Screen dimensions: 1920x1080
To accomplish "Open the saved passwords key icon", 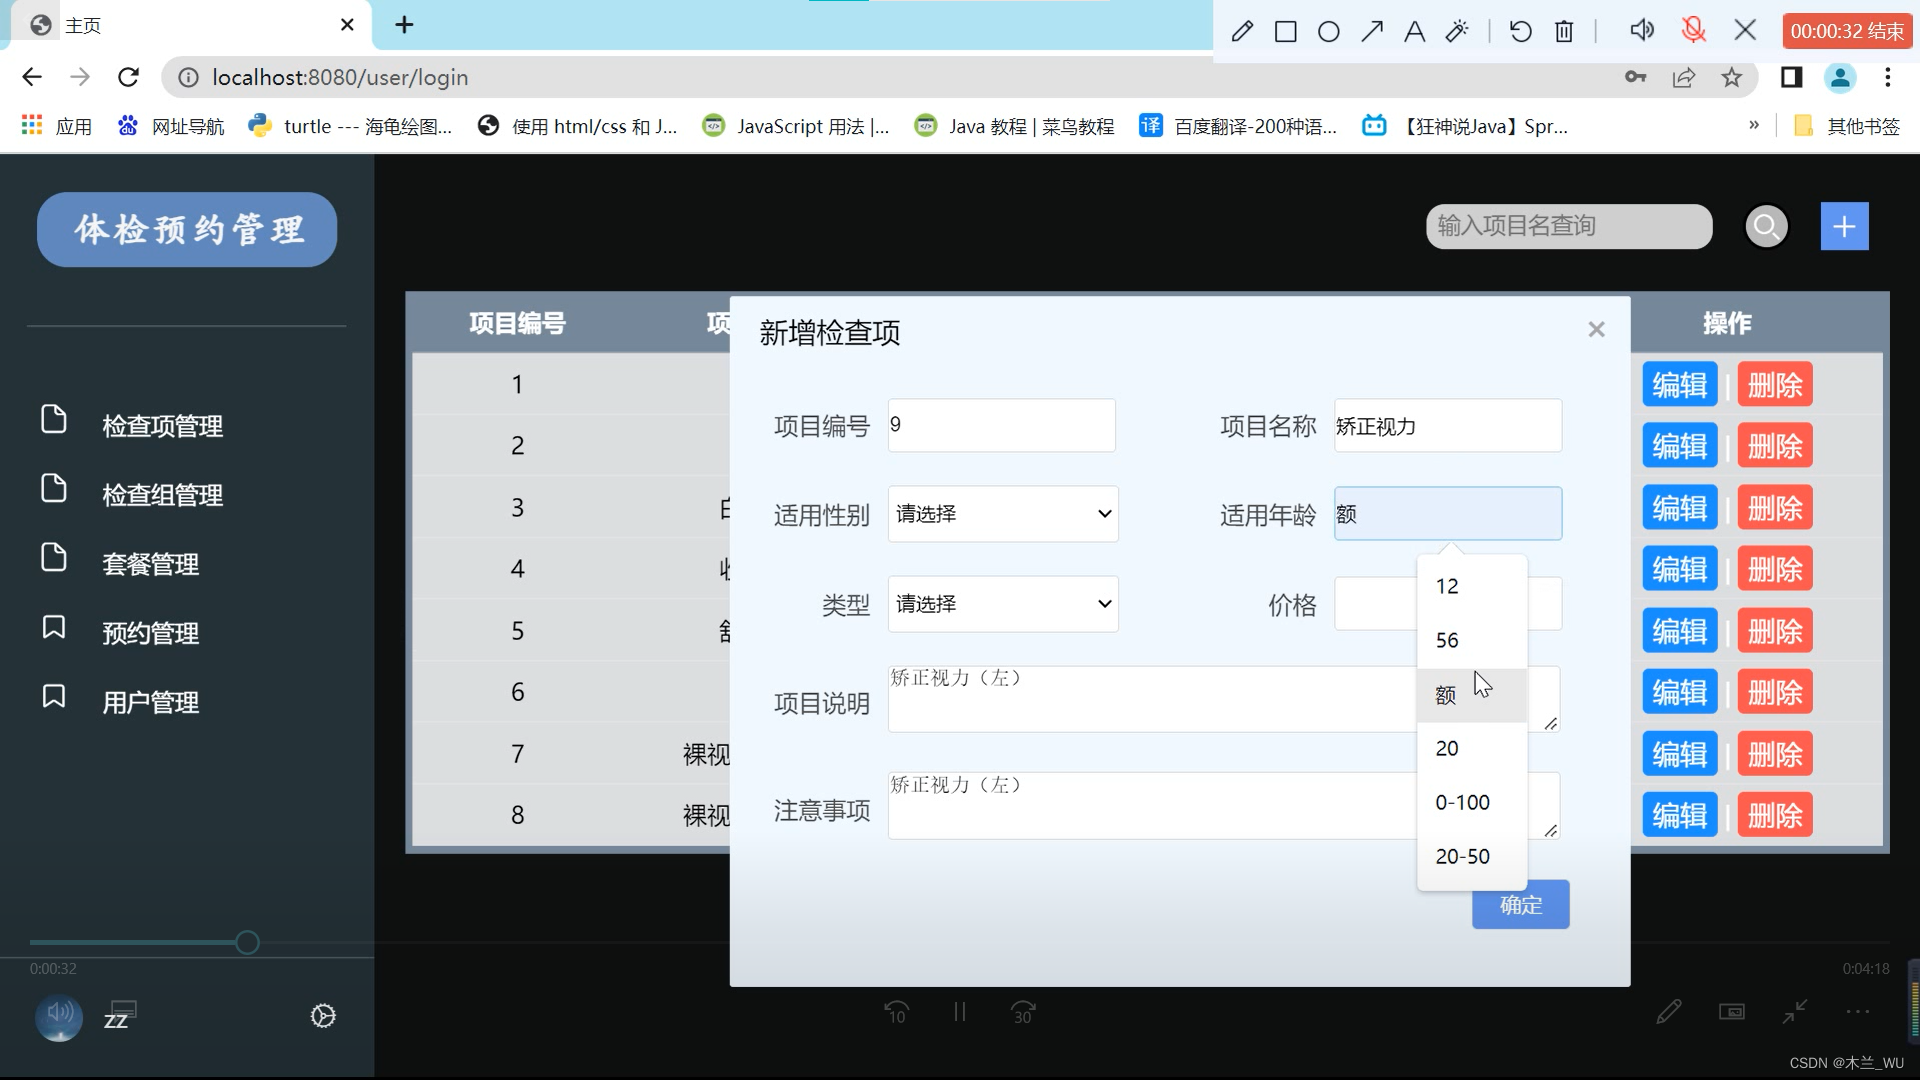I will (x=1635, y=77).
